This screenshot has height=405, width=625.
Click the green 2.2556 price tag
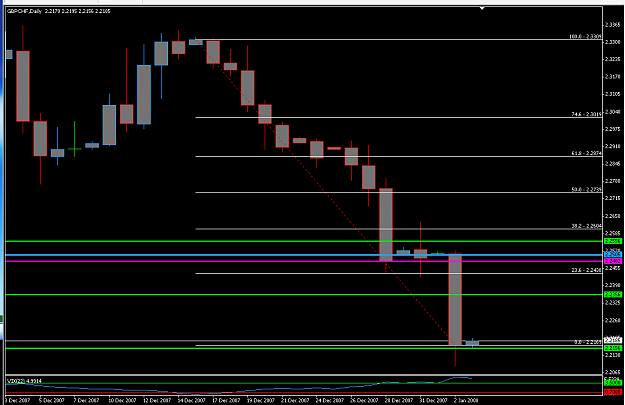click(613, 241)
